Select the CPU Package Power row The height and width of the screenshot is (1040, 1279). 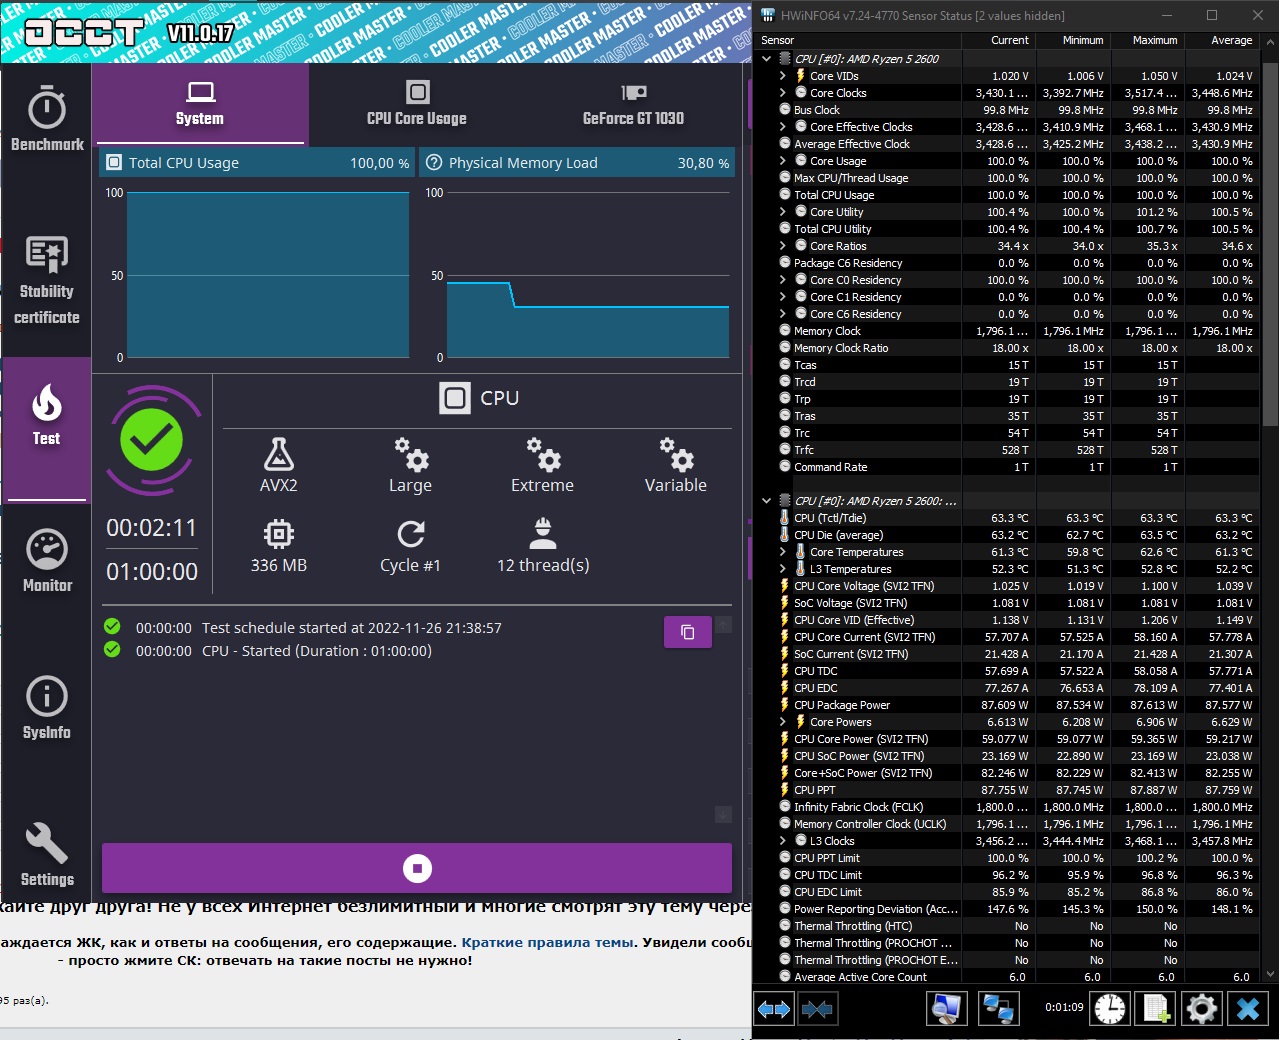1008,705
